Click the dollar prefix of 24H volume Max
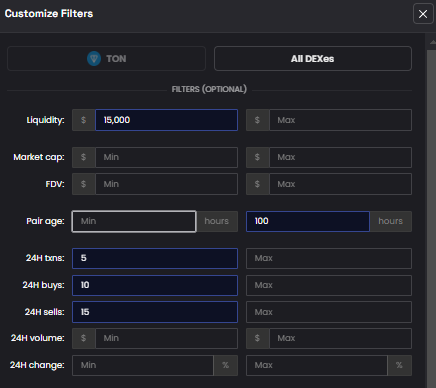This screenshot has height=388, width=436. tap(257, 338)
